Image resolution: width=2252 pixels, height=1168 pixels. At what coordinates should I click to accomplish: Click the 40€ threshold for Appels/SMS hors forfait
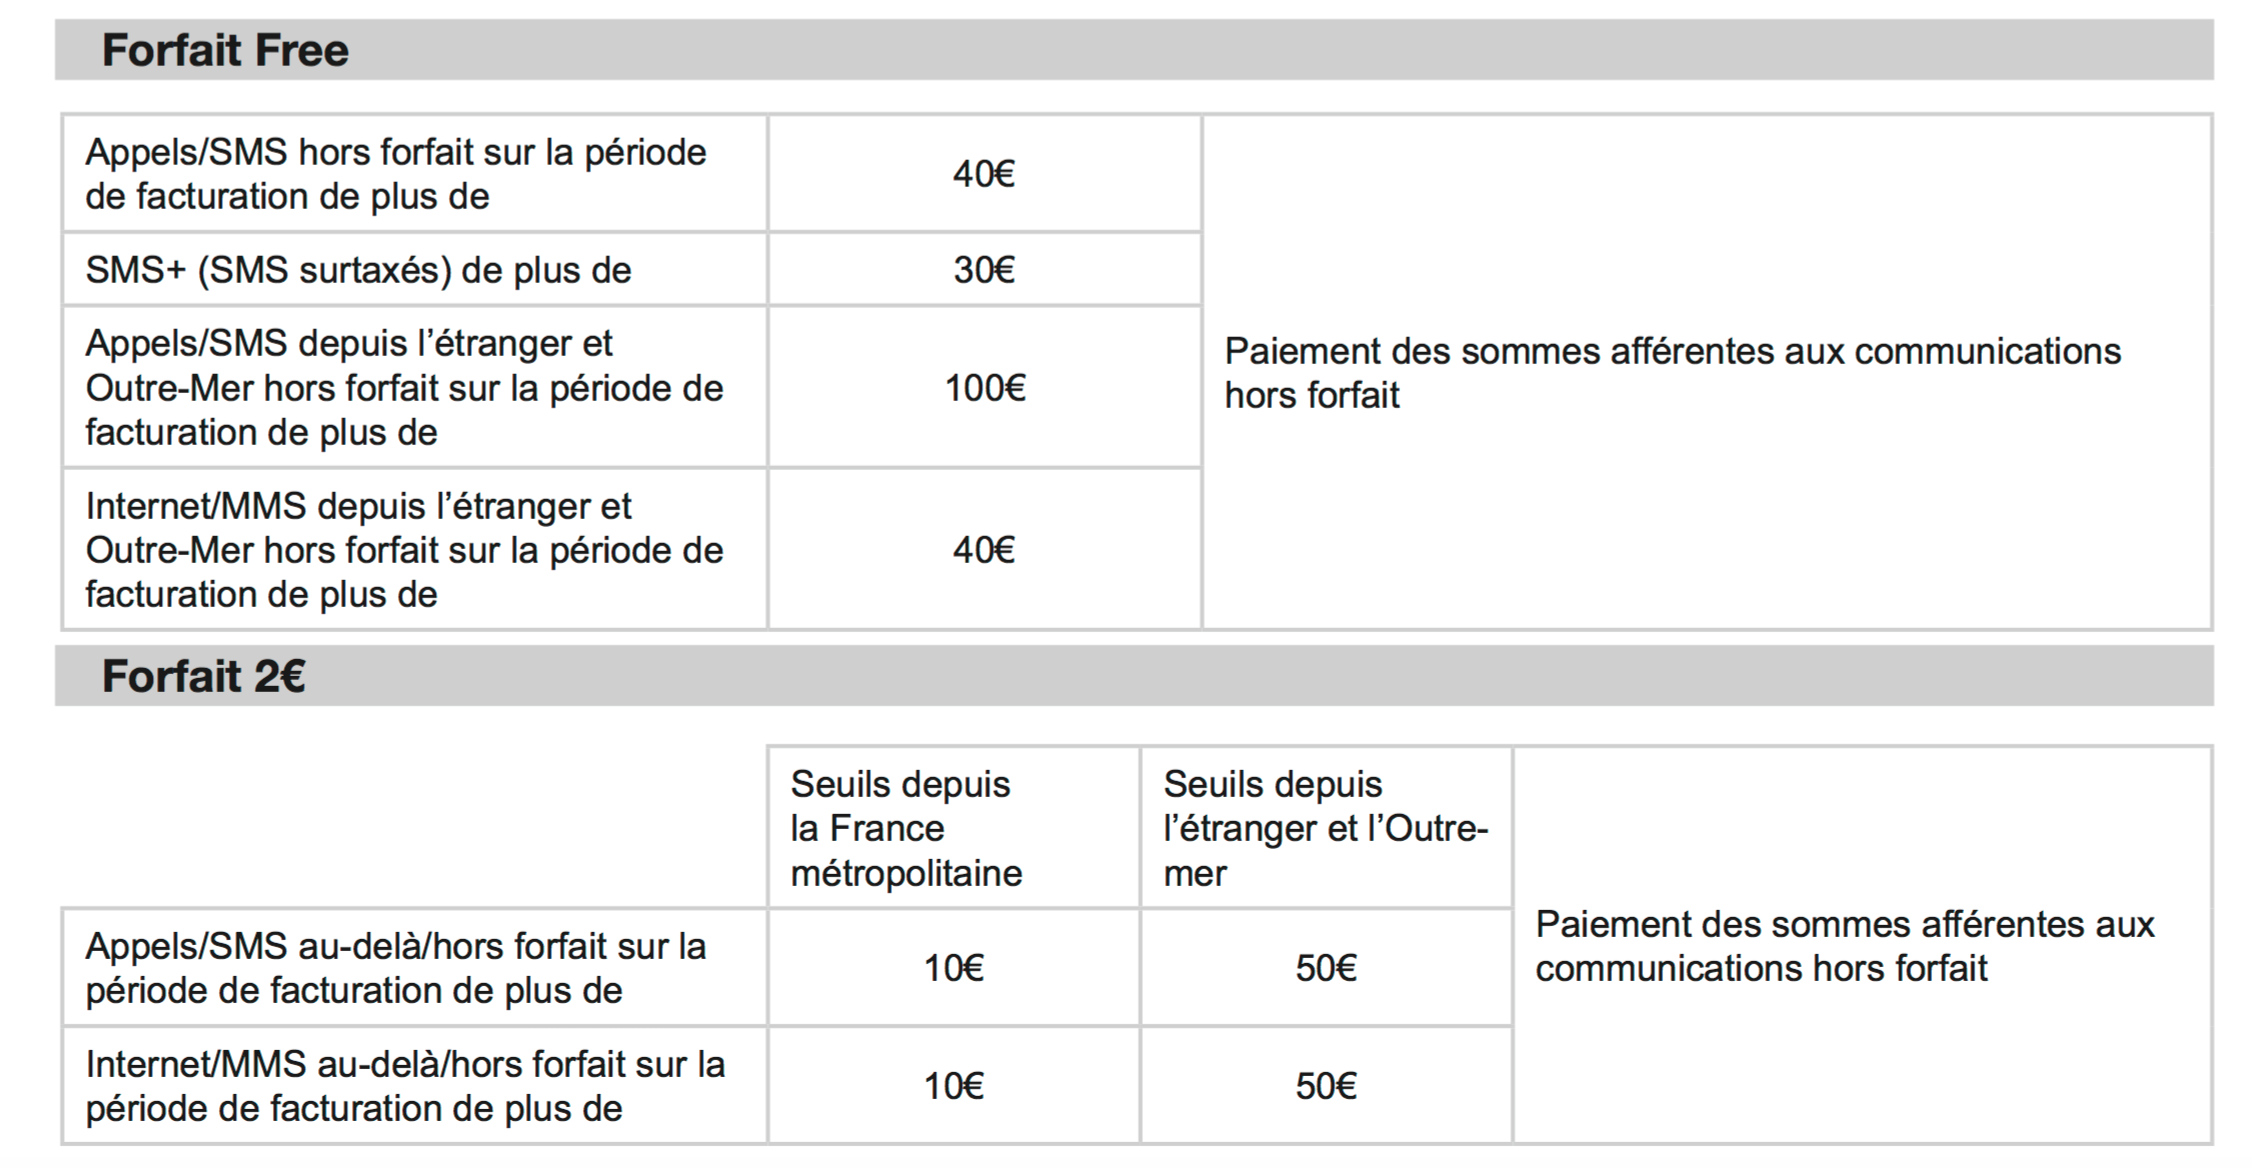(984, 174)
